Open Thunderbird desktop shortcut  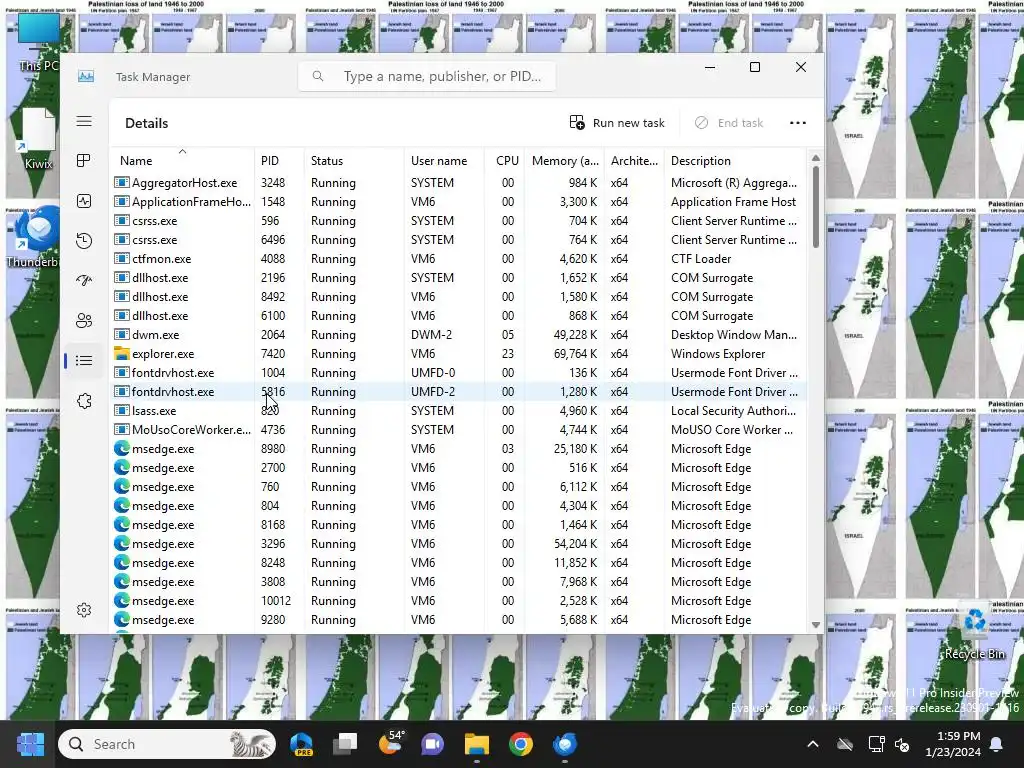[35, 237]
